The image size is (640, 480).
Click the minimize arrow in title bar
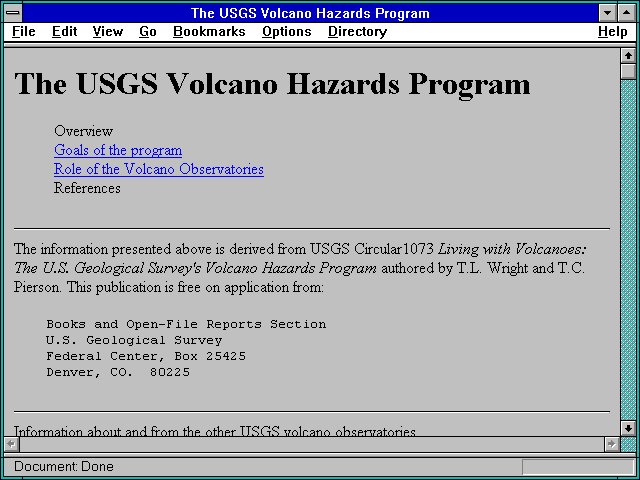607,13
